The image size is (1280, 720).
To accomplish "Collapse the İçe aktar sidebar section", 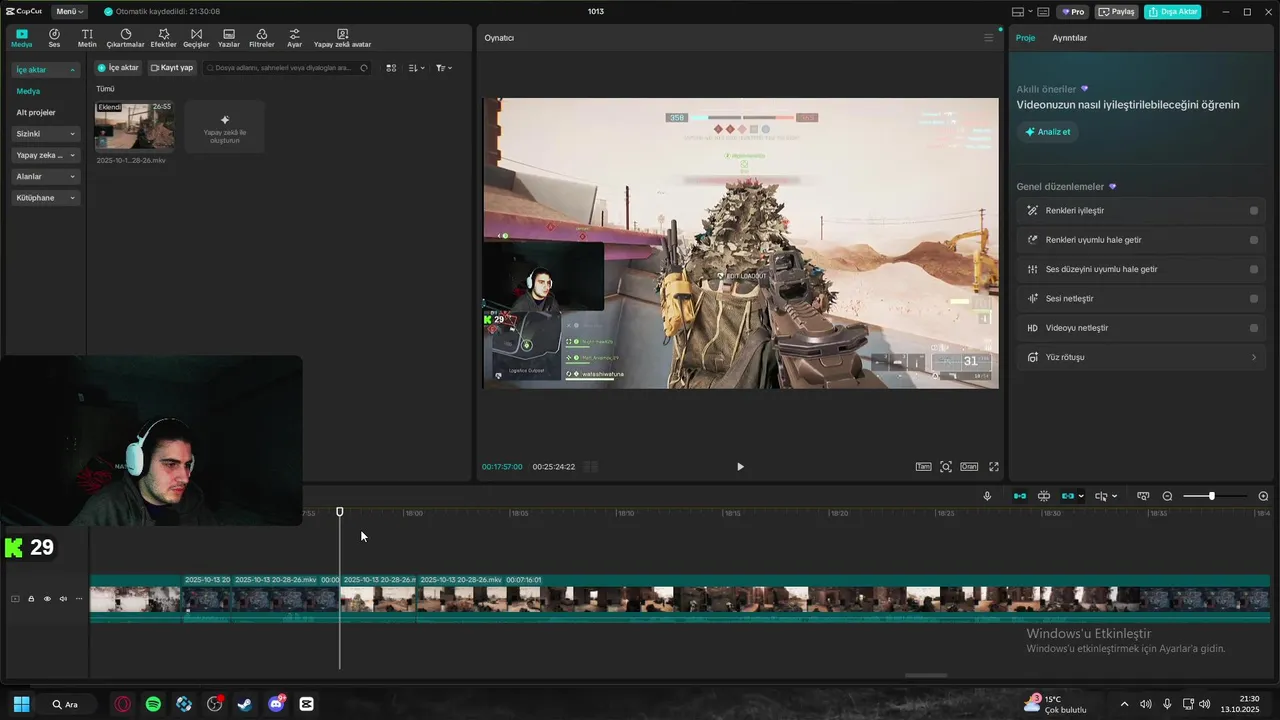I will click(x=46, y=70).
